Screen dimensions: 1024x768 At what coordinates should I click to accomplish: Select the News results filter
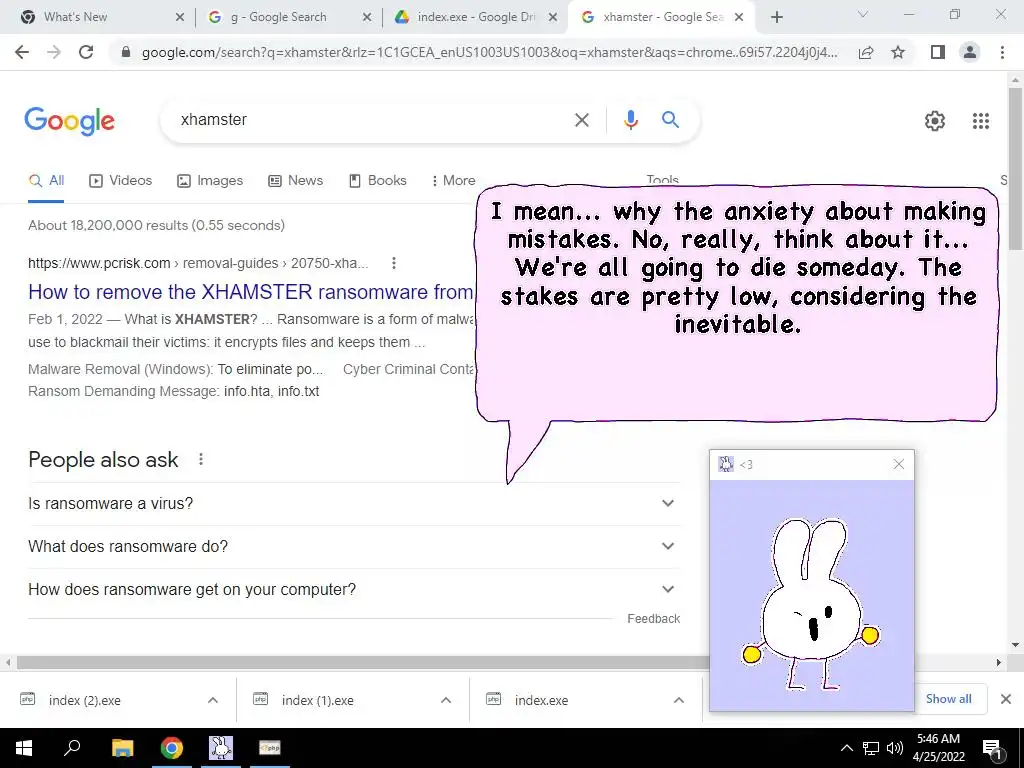point(295,181)
